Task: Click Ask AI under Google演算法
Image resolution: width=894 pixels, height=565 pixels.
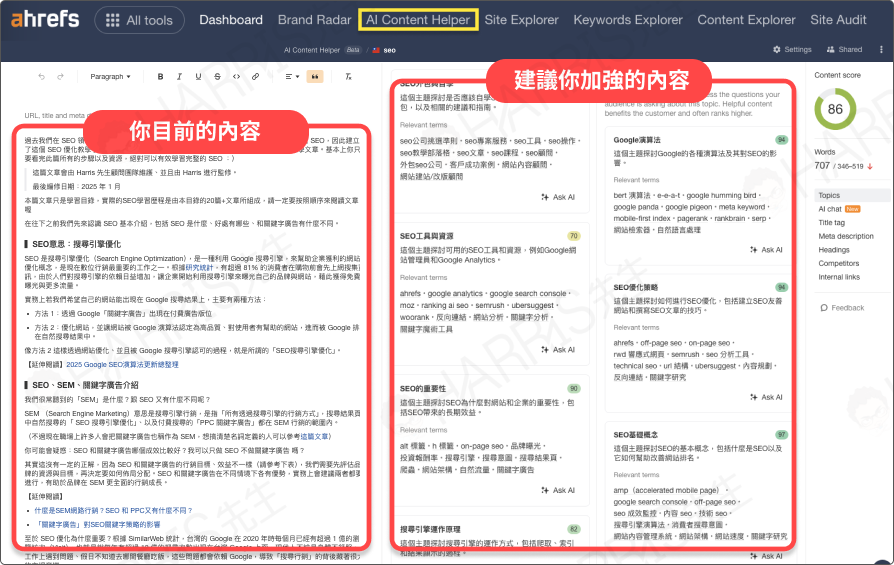Action: pyautogui.click(x=766, y=250)
